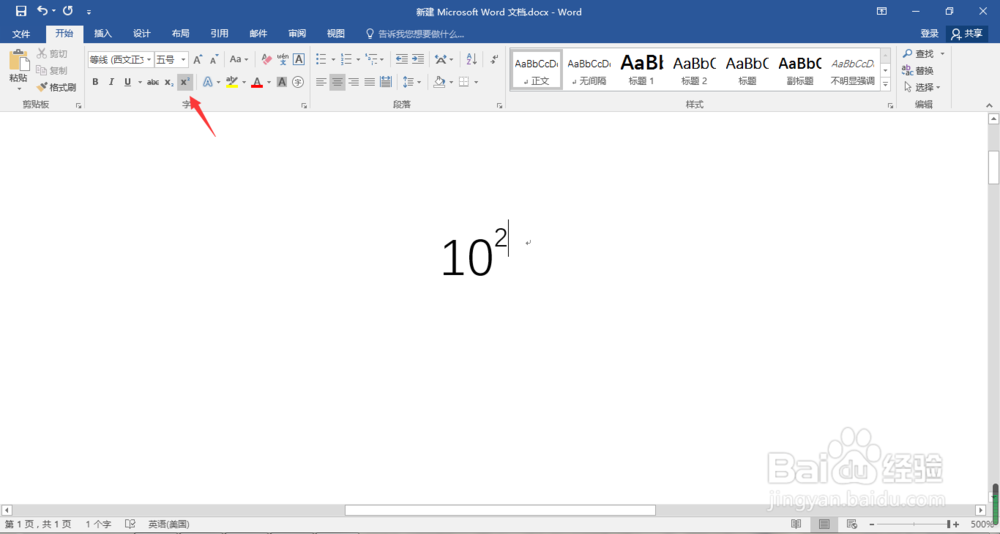Image resolution: width=1000 pixels, height=534 pixels.
Task: Open underline style dropdown arrow
Action: 140,82
